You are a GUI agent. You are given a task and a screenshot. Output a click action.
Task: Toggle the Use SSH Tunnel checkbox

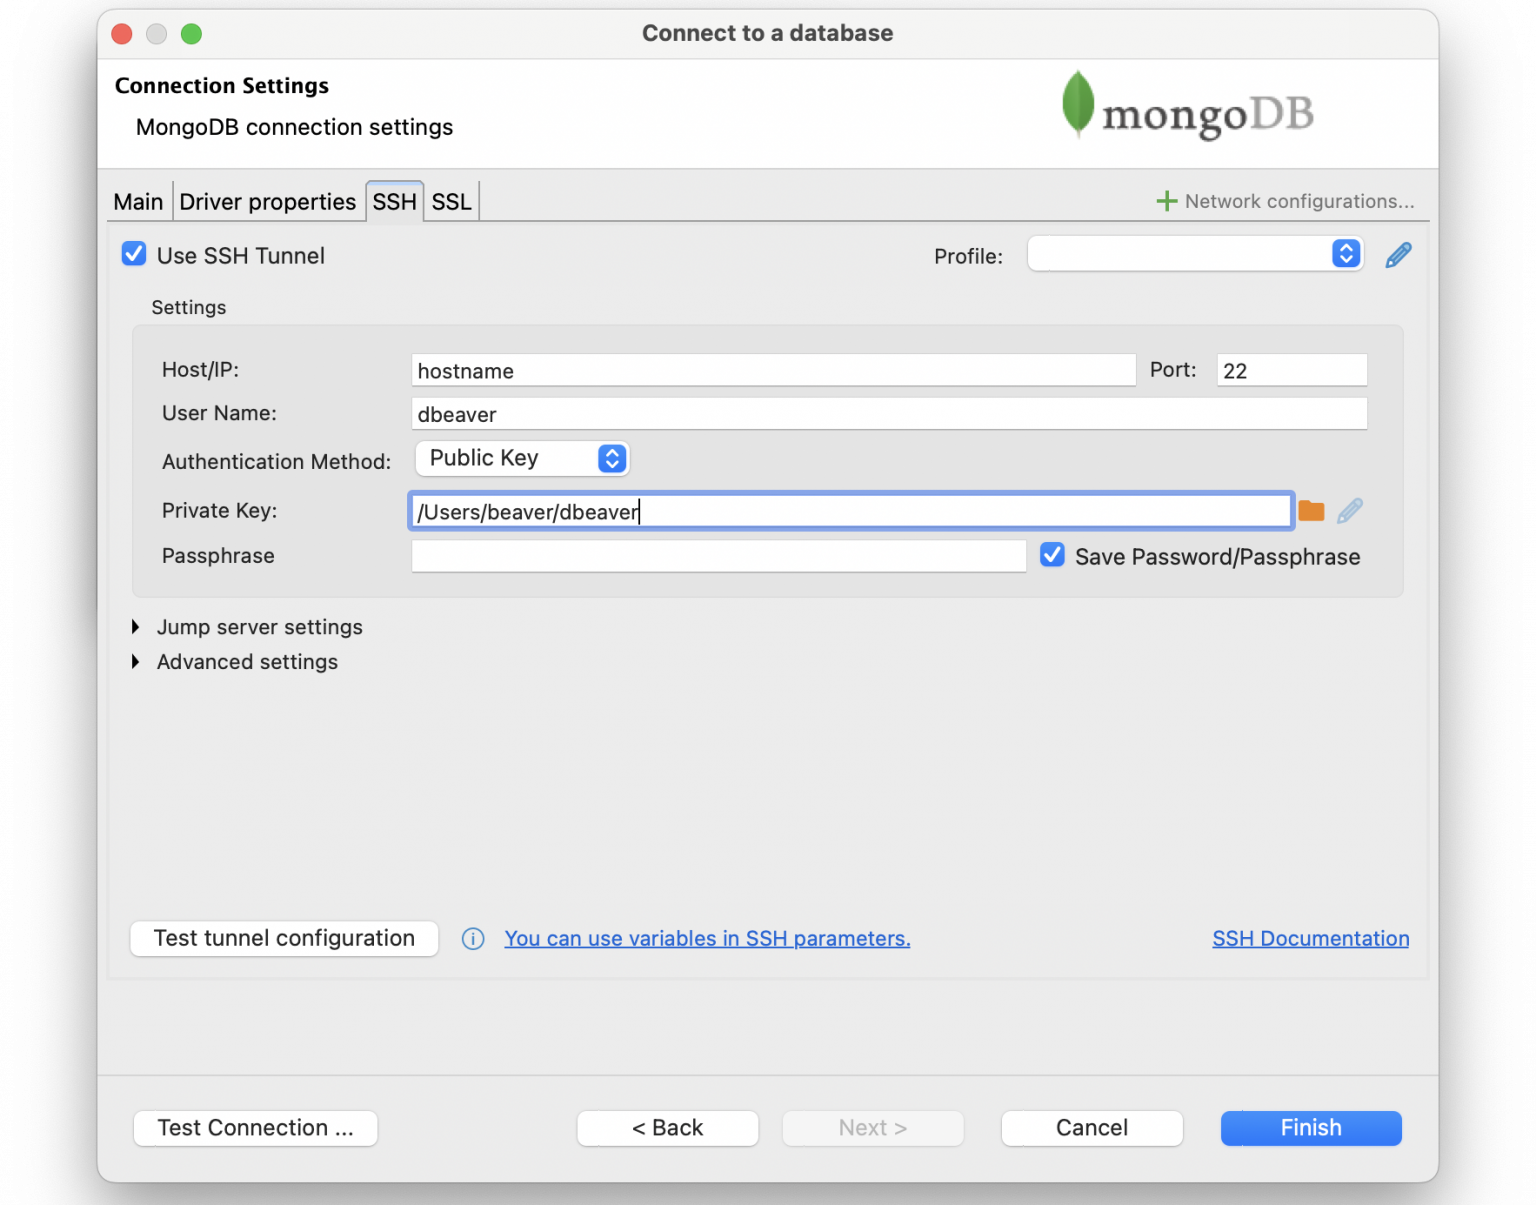point(133,254)
